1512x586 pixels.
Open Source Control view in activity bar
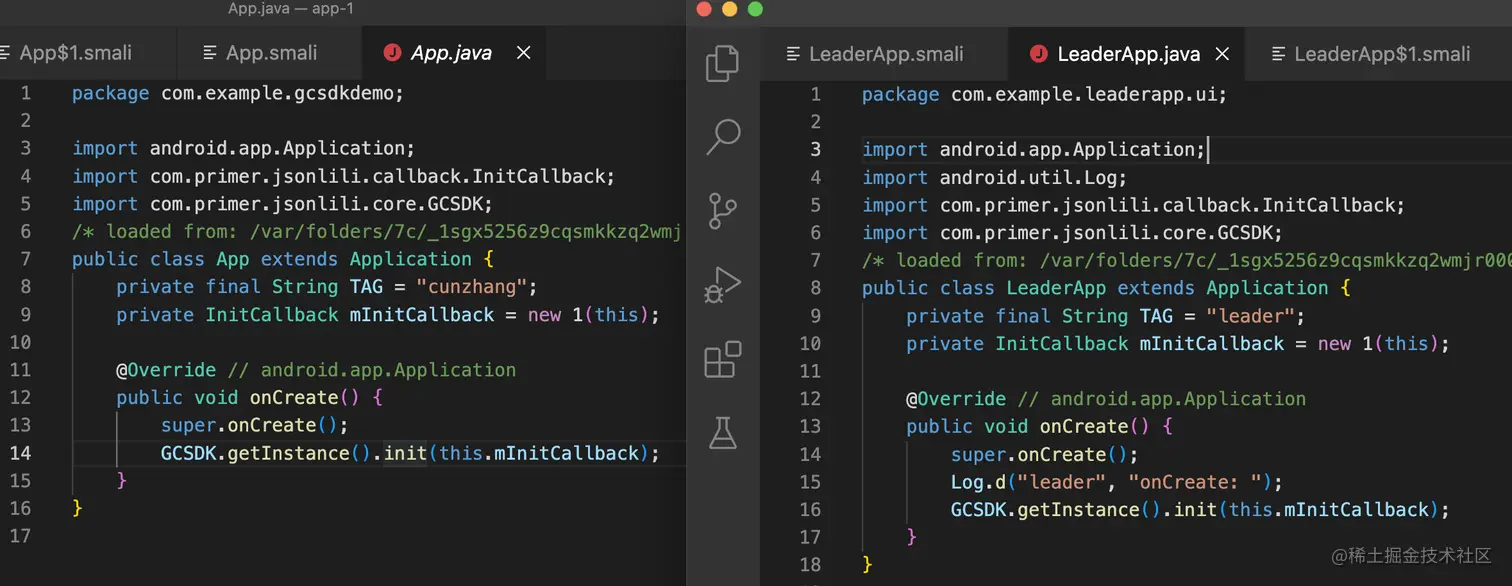(722, 211)
